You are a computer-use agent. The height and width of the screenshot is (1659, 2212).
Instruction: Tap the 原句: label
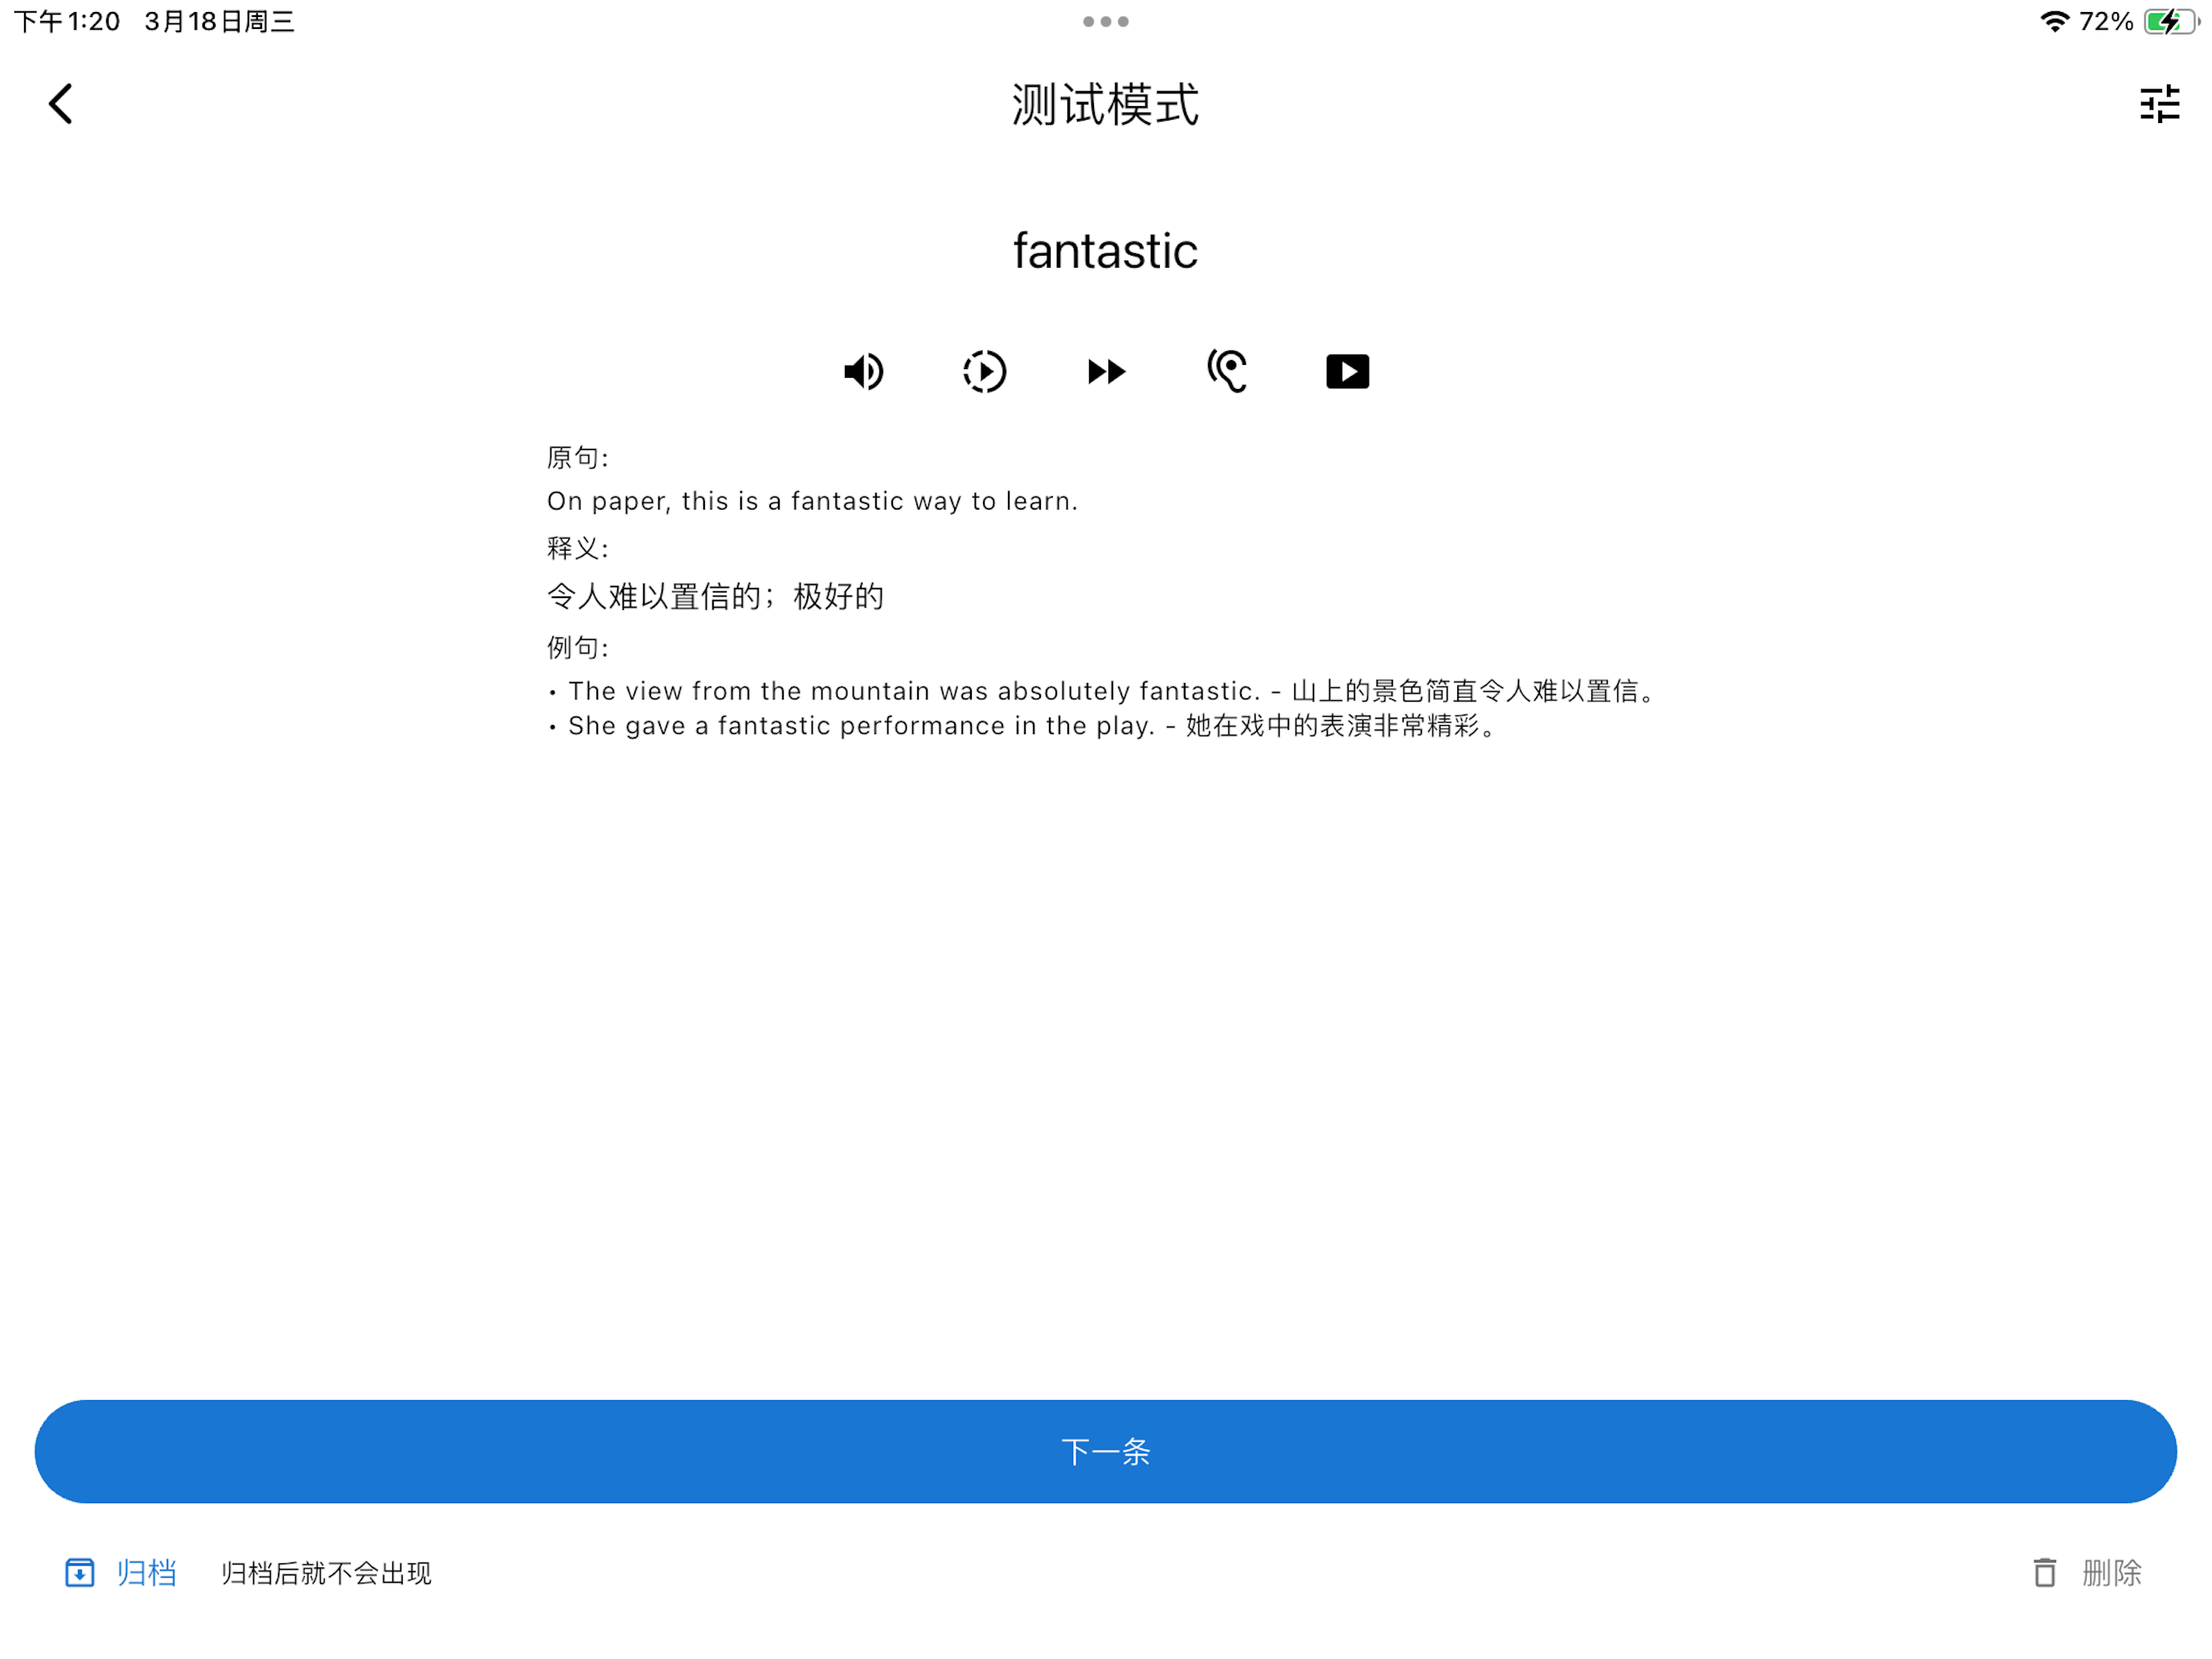point(578,458)
